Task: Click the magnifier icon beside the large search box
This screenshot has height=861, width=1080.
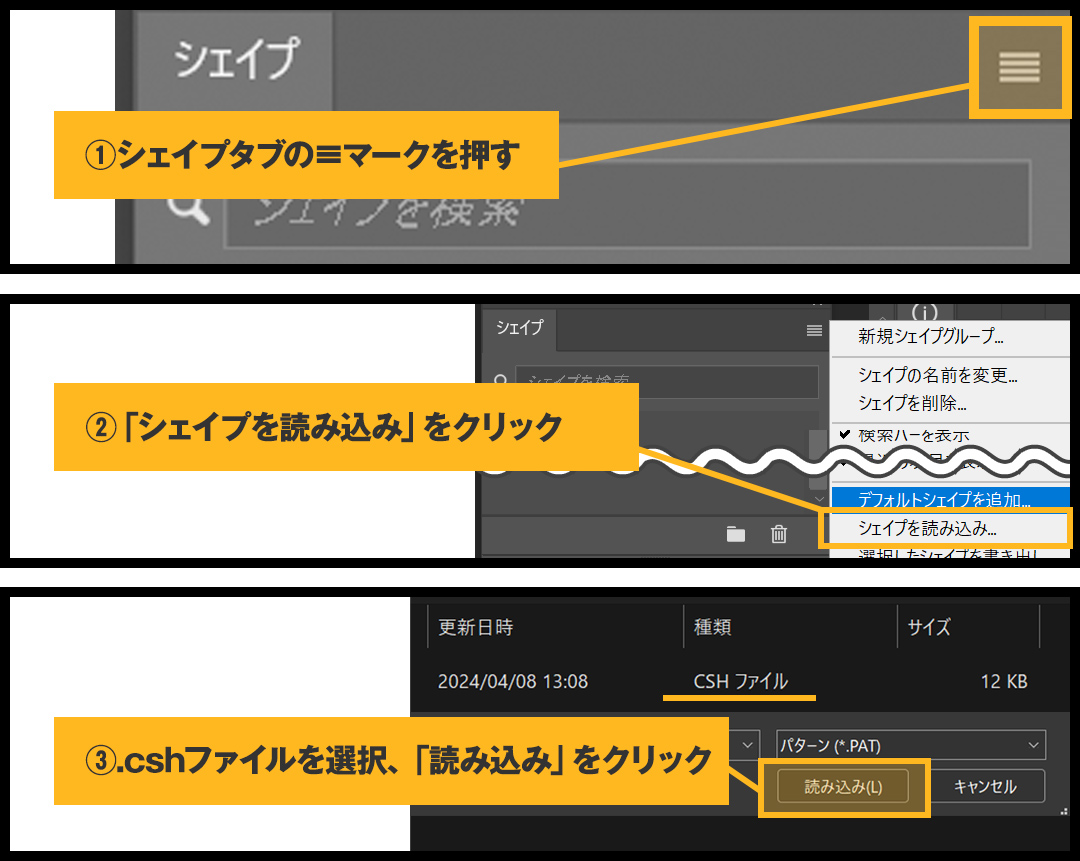Action: click(x=188, y=208)
